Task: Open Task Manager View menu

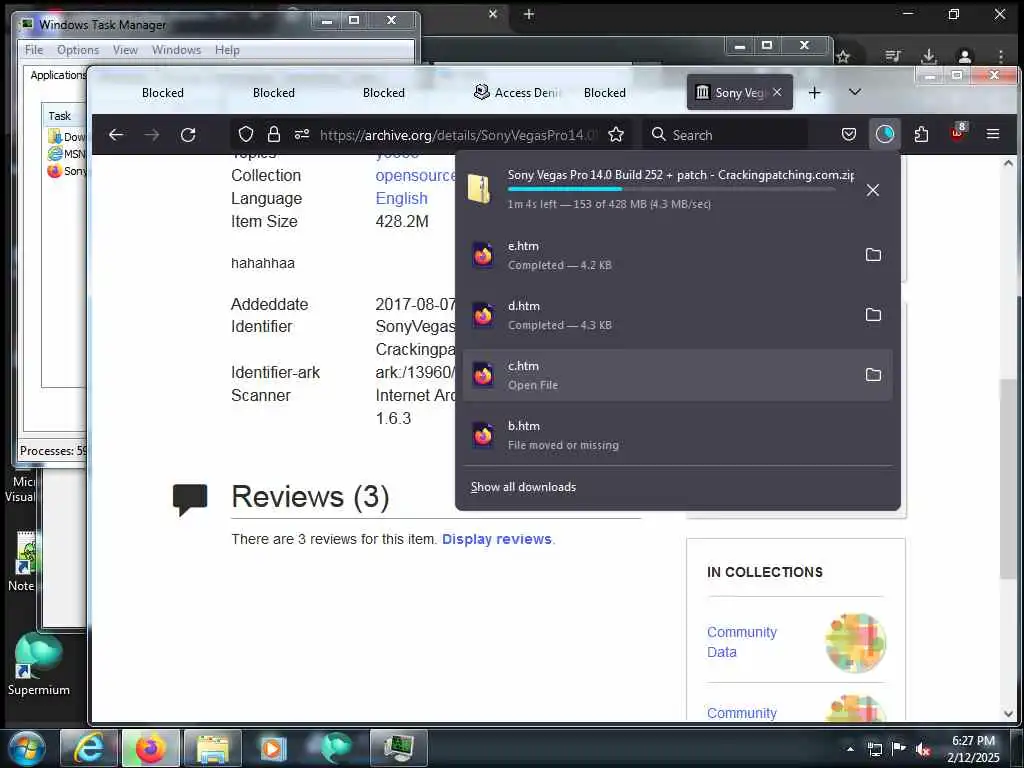Action: pos(125,50)
